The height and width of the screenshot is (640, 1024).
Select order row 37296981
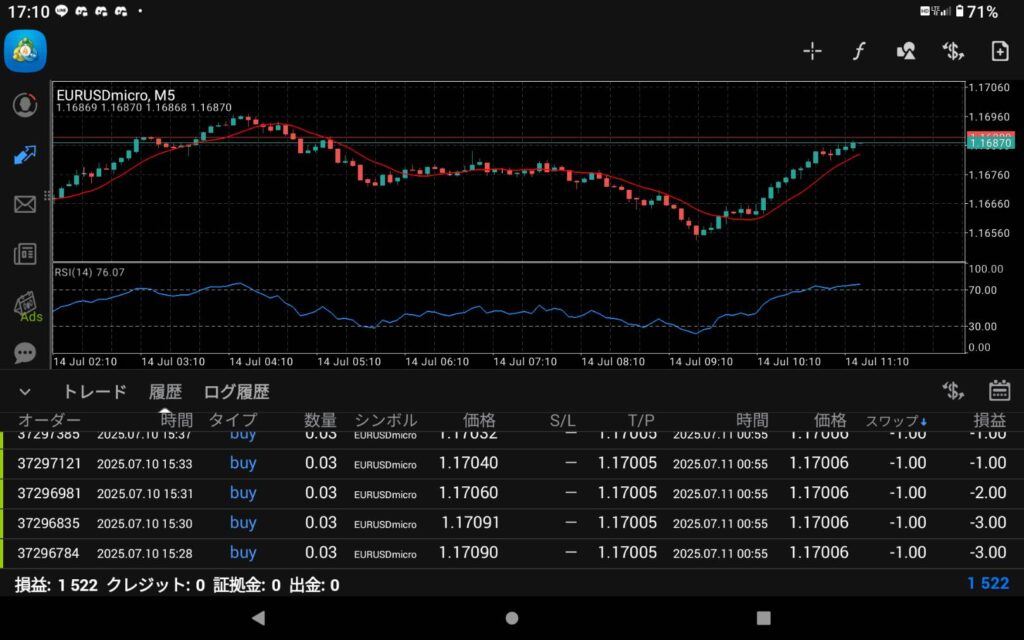(x=512, y=494)
